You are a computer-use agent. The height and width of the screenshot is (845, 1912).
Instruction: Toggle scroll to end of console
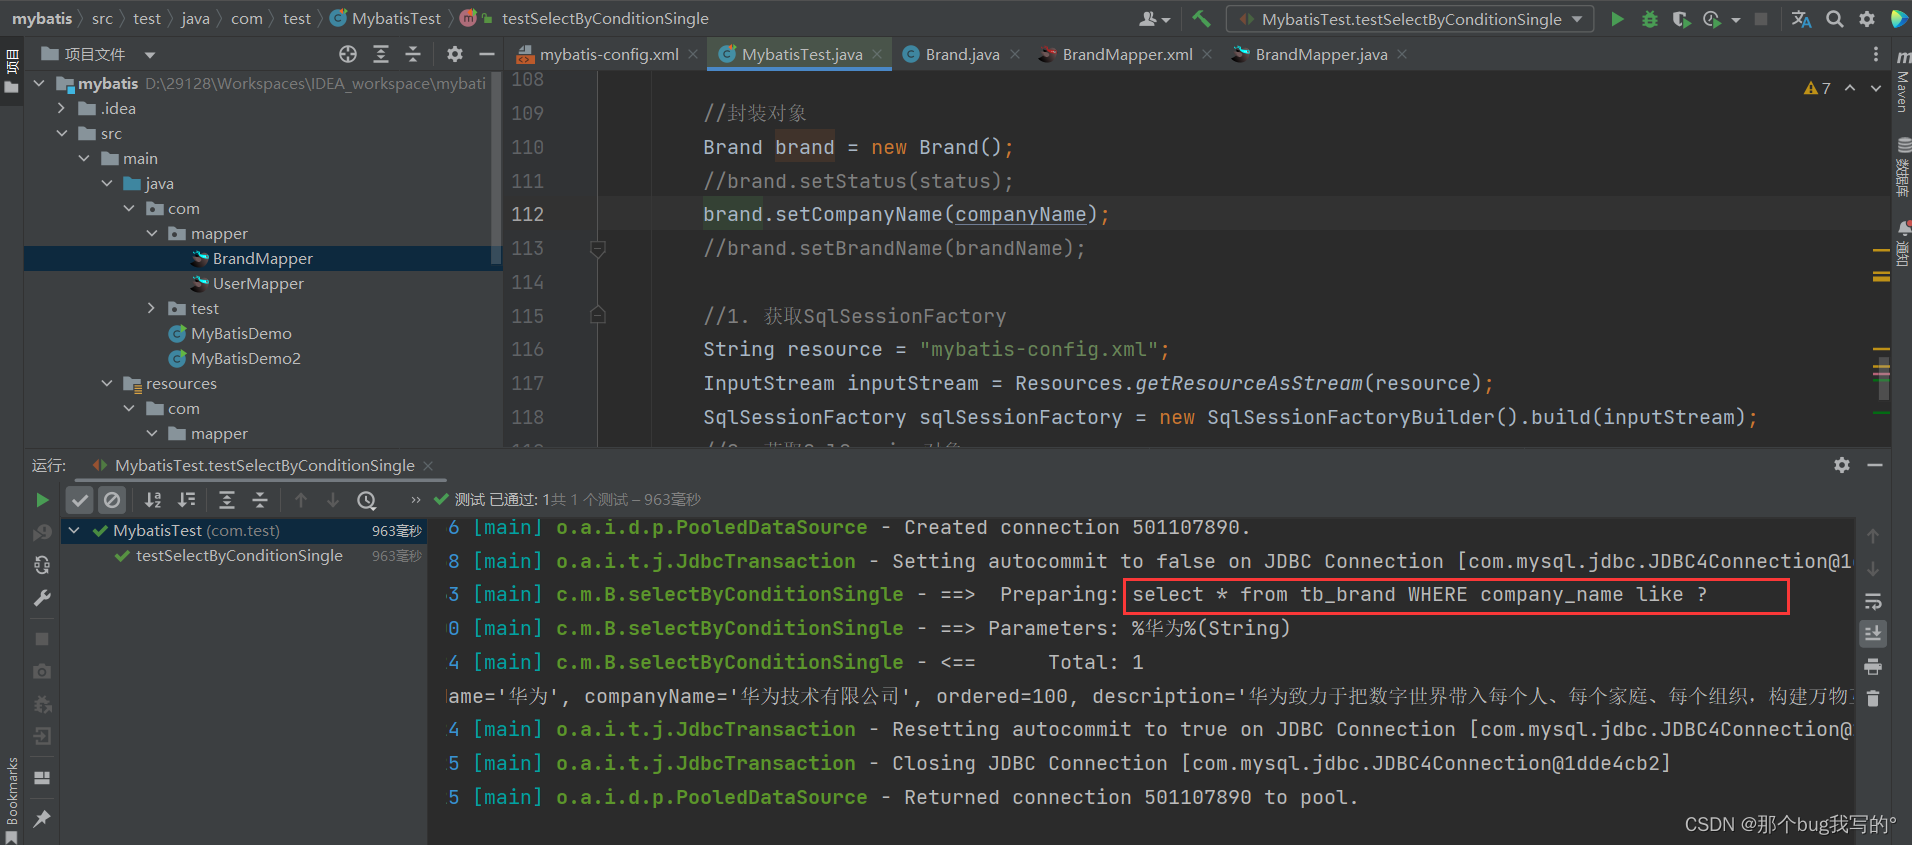[x=1873, y=633]
